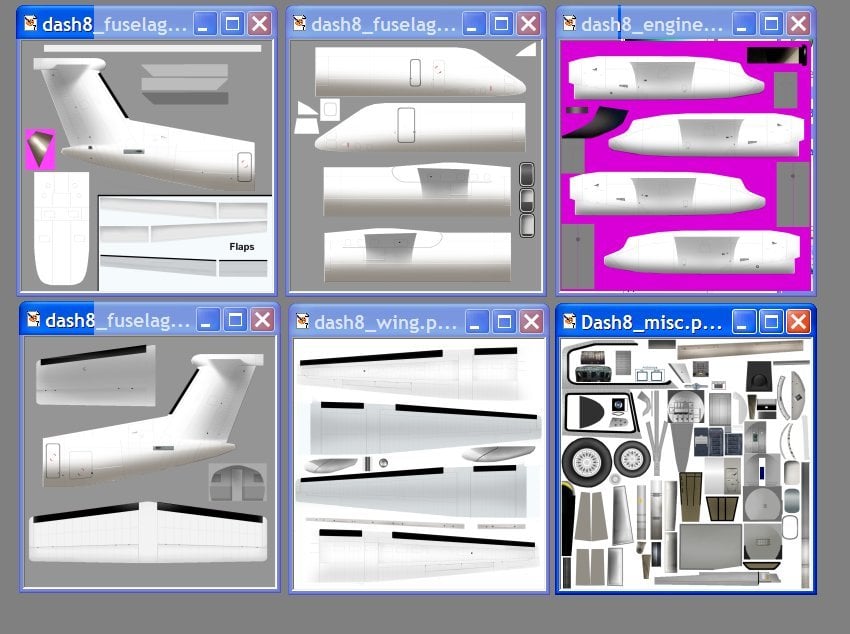
Task: Select the dash8_wing window title text
Action: click(x=385, y=322)
